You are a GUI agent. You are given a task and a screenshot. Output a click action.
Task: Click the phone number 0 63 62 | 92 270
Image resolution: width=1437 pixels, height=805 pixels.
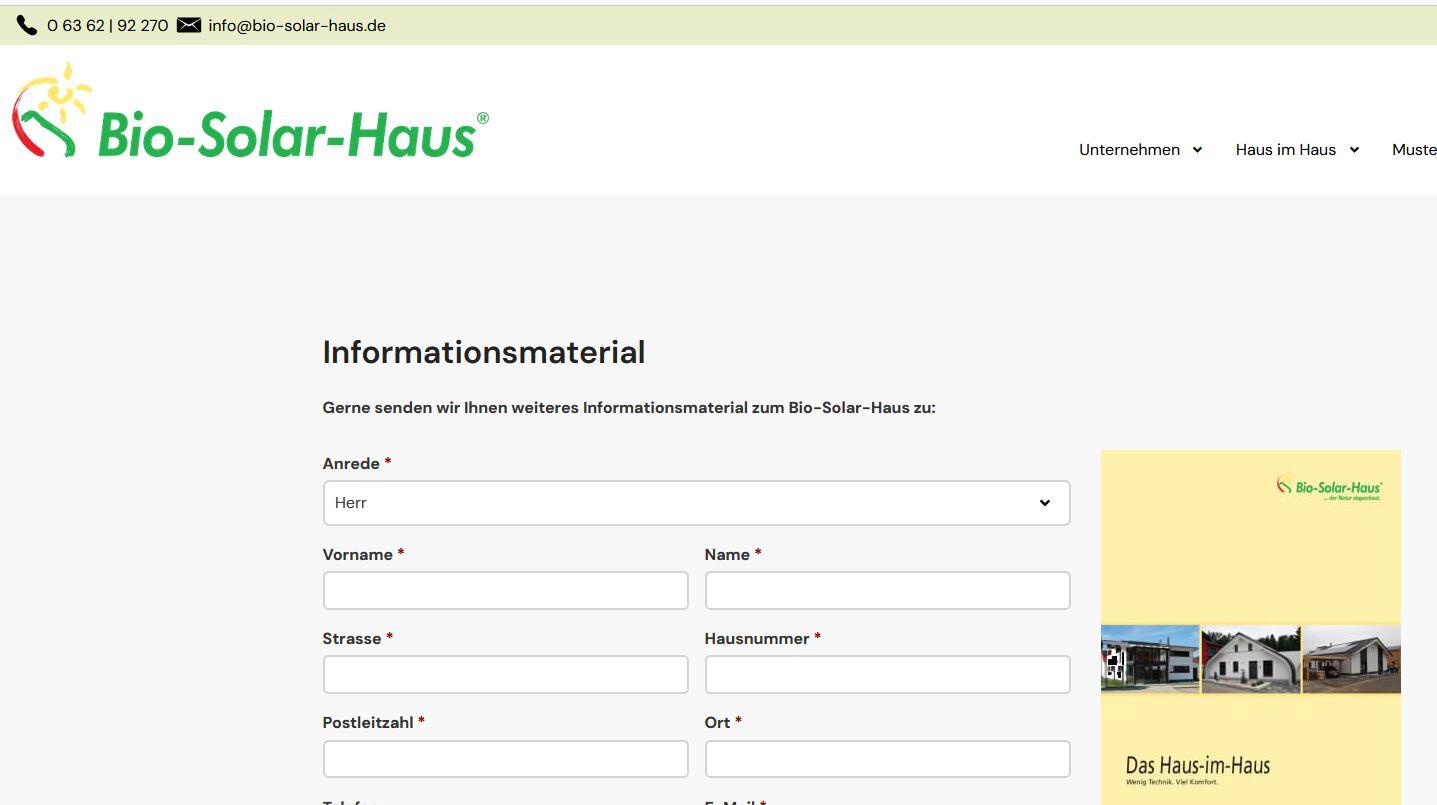click(x=107, y=26)
